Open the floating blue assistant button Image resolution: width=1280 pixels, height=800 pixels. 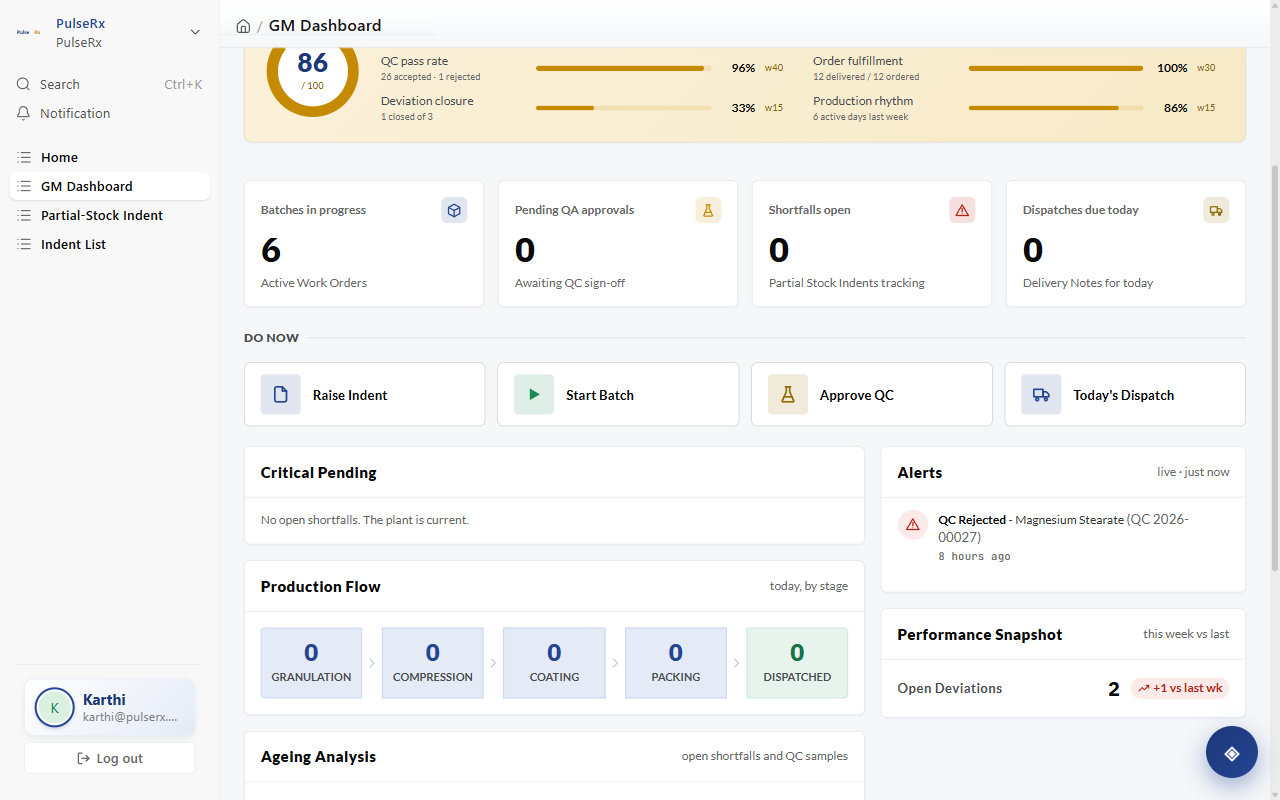click(x=1232, y=752)
